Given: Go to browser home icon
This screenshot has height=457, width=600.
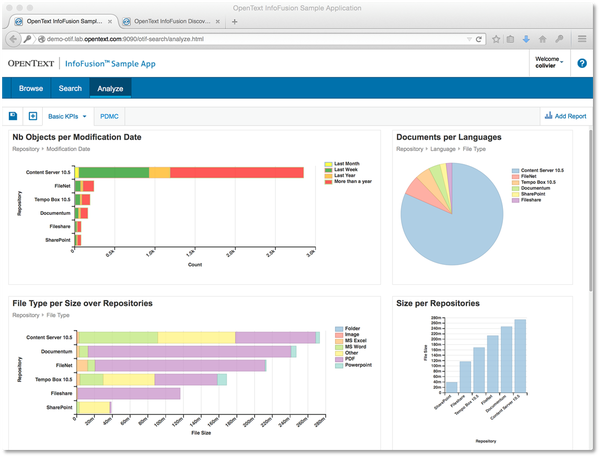Looking at the screenshot, I should [542, 39].
